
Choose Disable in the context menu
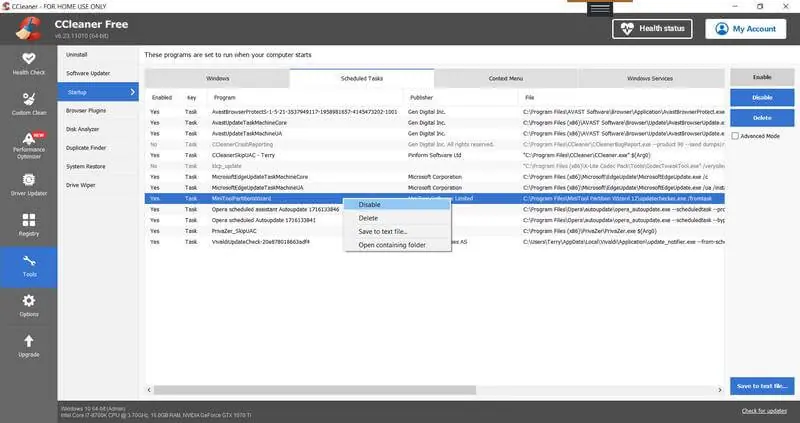coord(397,205)
